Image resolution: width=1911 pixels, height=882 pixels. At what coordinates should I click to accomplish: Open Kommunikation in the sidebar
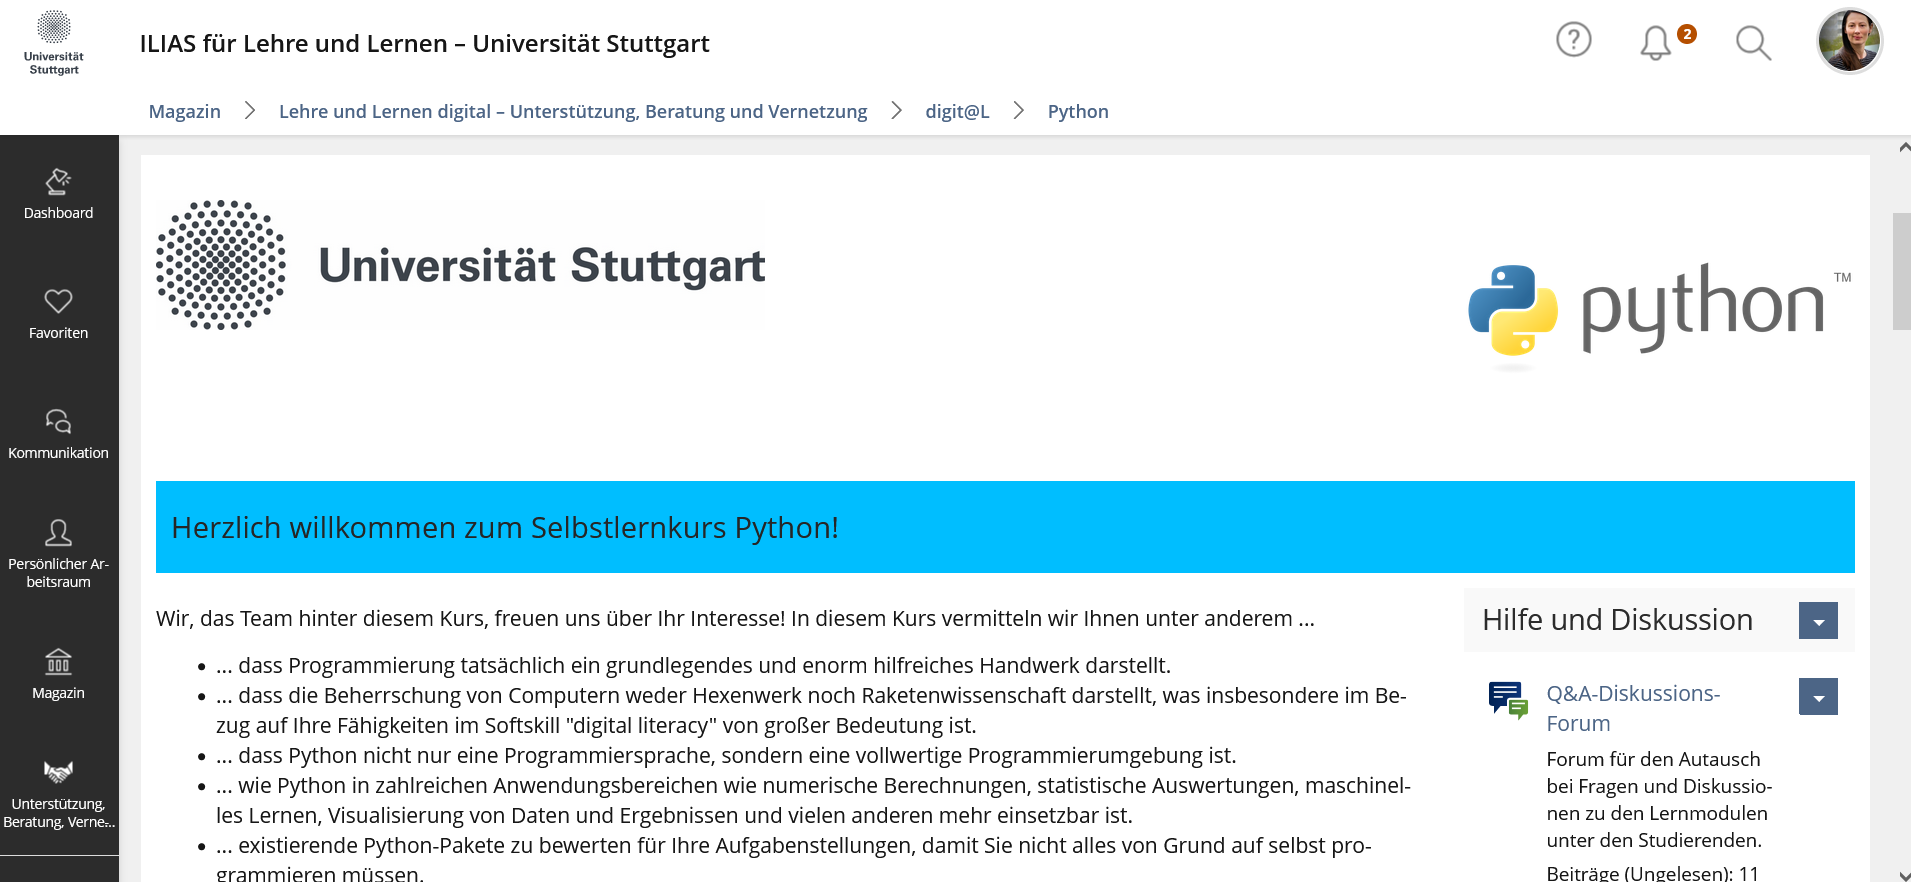tap(58, 435)
